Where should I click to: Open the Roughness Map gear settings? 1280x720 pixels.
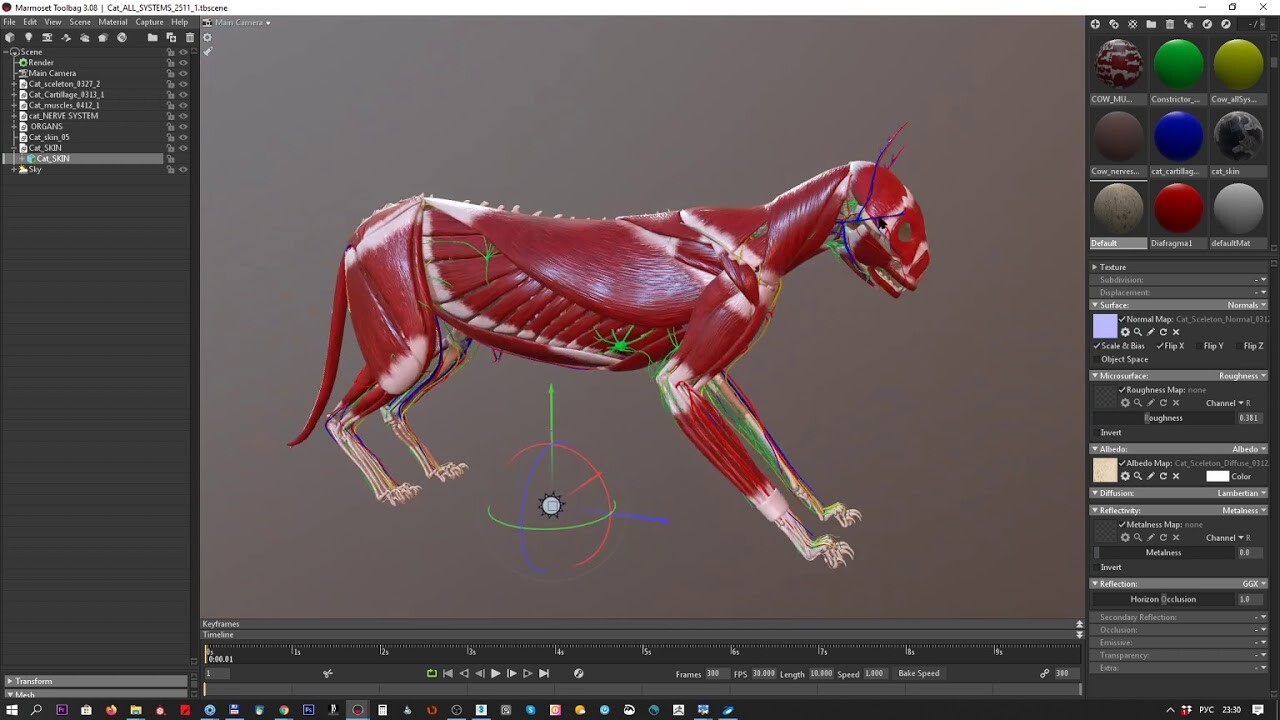1125,403
